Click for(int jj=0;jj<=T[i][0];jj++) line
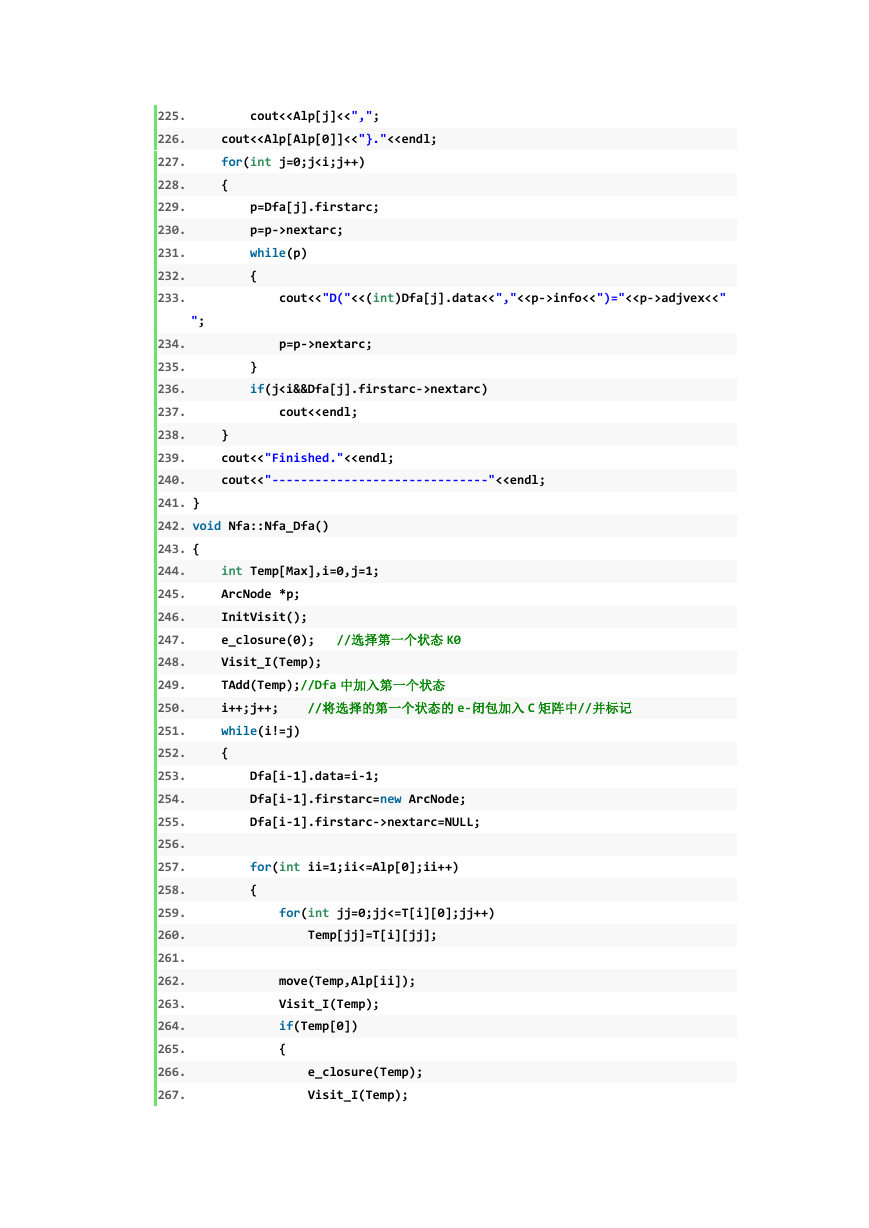Viewport: 869px width, 1228px height. [387, 913]
